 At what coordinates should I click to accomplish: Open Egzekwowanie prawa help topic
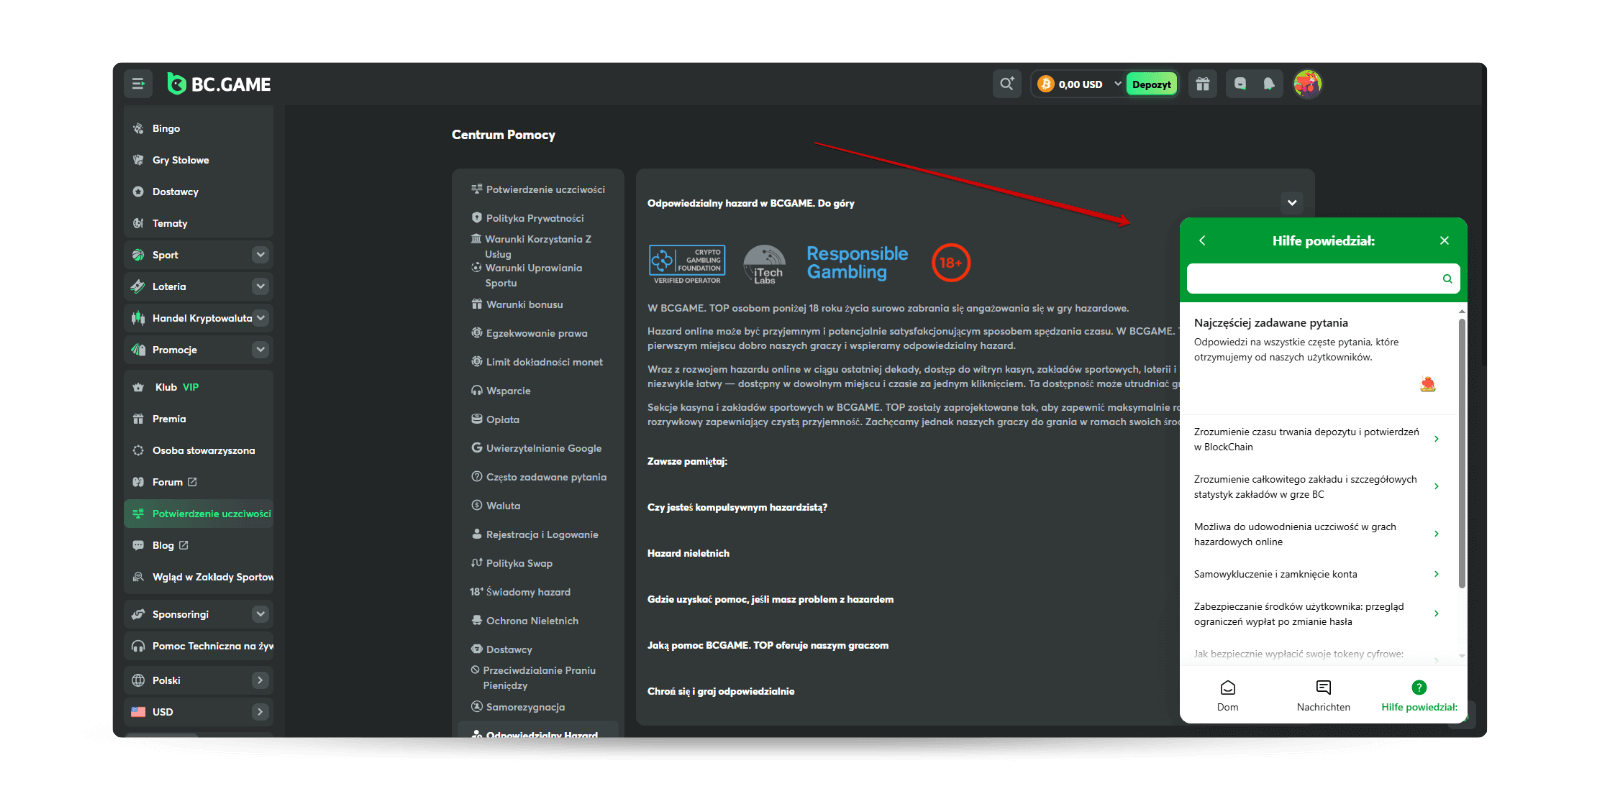pyautogui.click(x=529, y=333)
